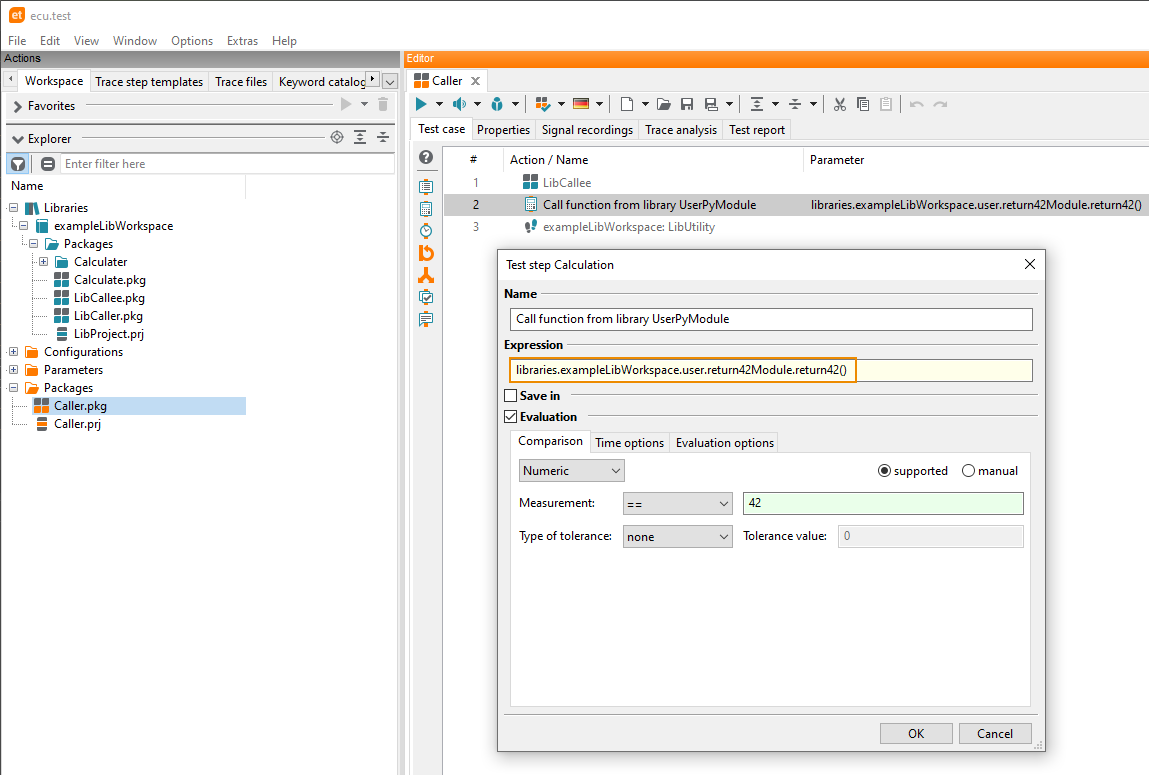Click the orange branch icon in side strip
The image size is (1149, 775).
426,275
